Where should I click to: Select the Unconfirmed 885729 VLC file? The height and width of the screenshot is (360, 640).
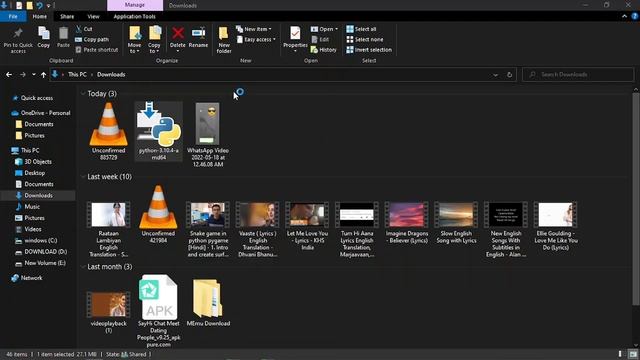point(109,131)
